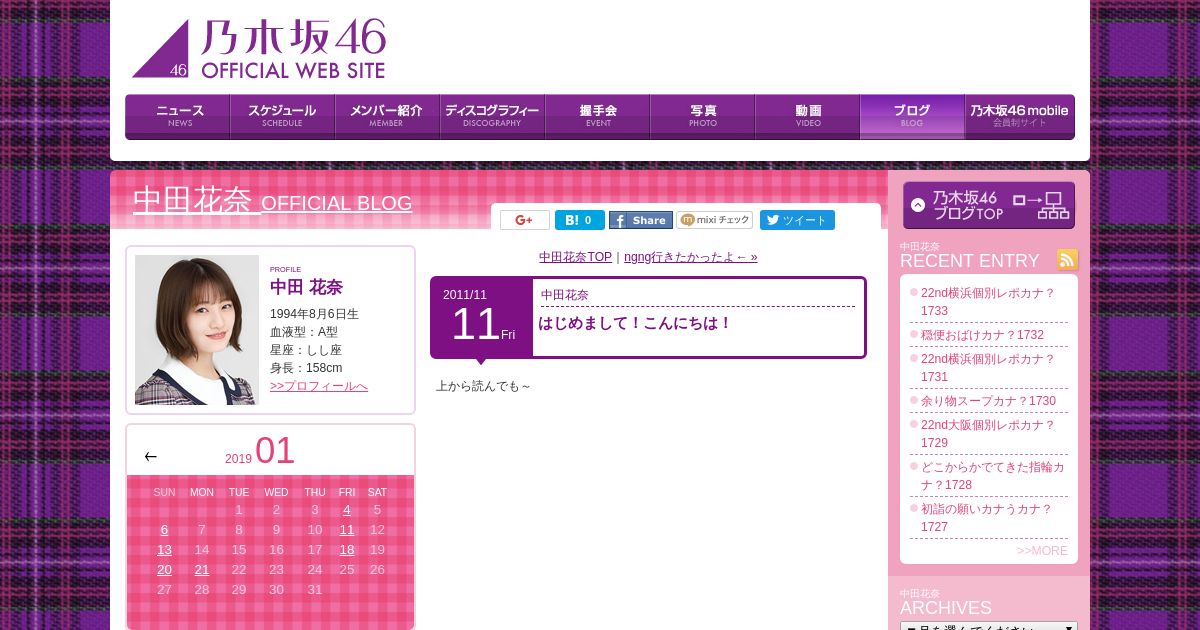
Task: Select calendar date 21
Action: click(202, 570)
